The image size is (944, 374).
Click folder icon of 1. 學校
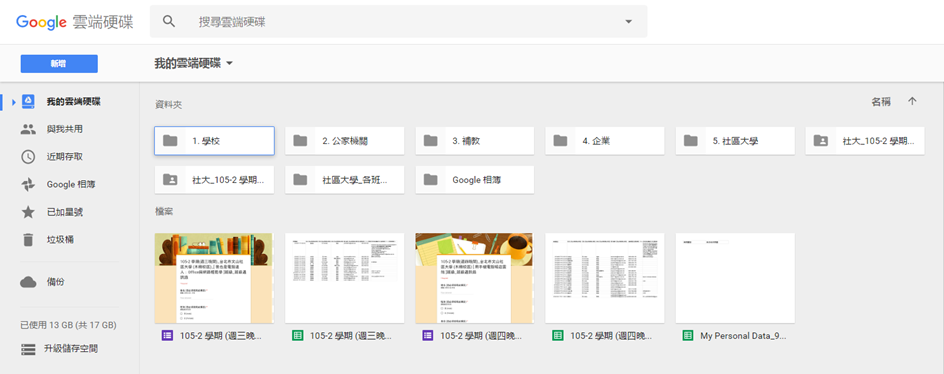[x=170, y=141]
